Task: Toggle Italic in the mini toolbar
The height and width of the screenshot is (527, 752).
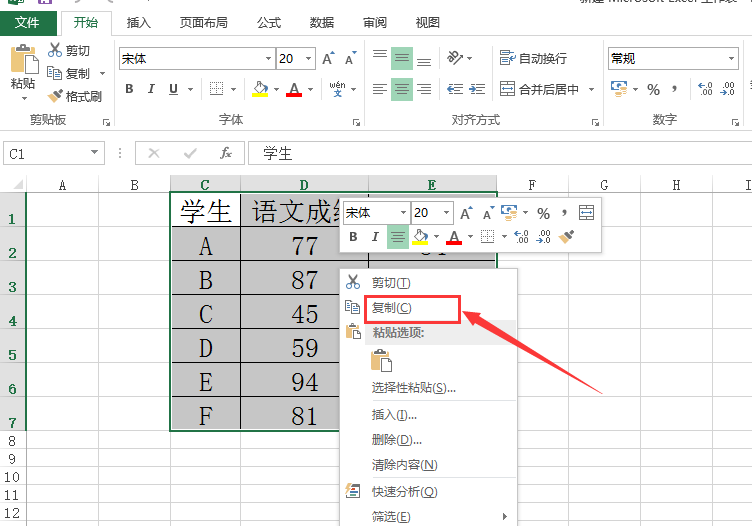Action: pyautogui.click(x=375, y=237)
